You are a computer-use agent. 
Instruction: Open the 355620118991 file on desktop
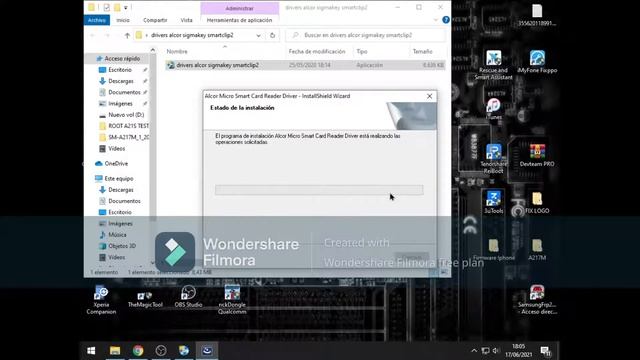pyautogui.click(x=537, y=15)
